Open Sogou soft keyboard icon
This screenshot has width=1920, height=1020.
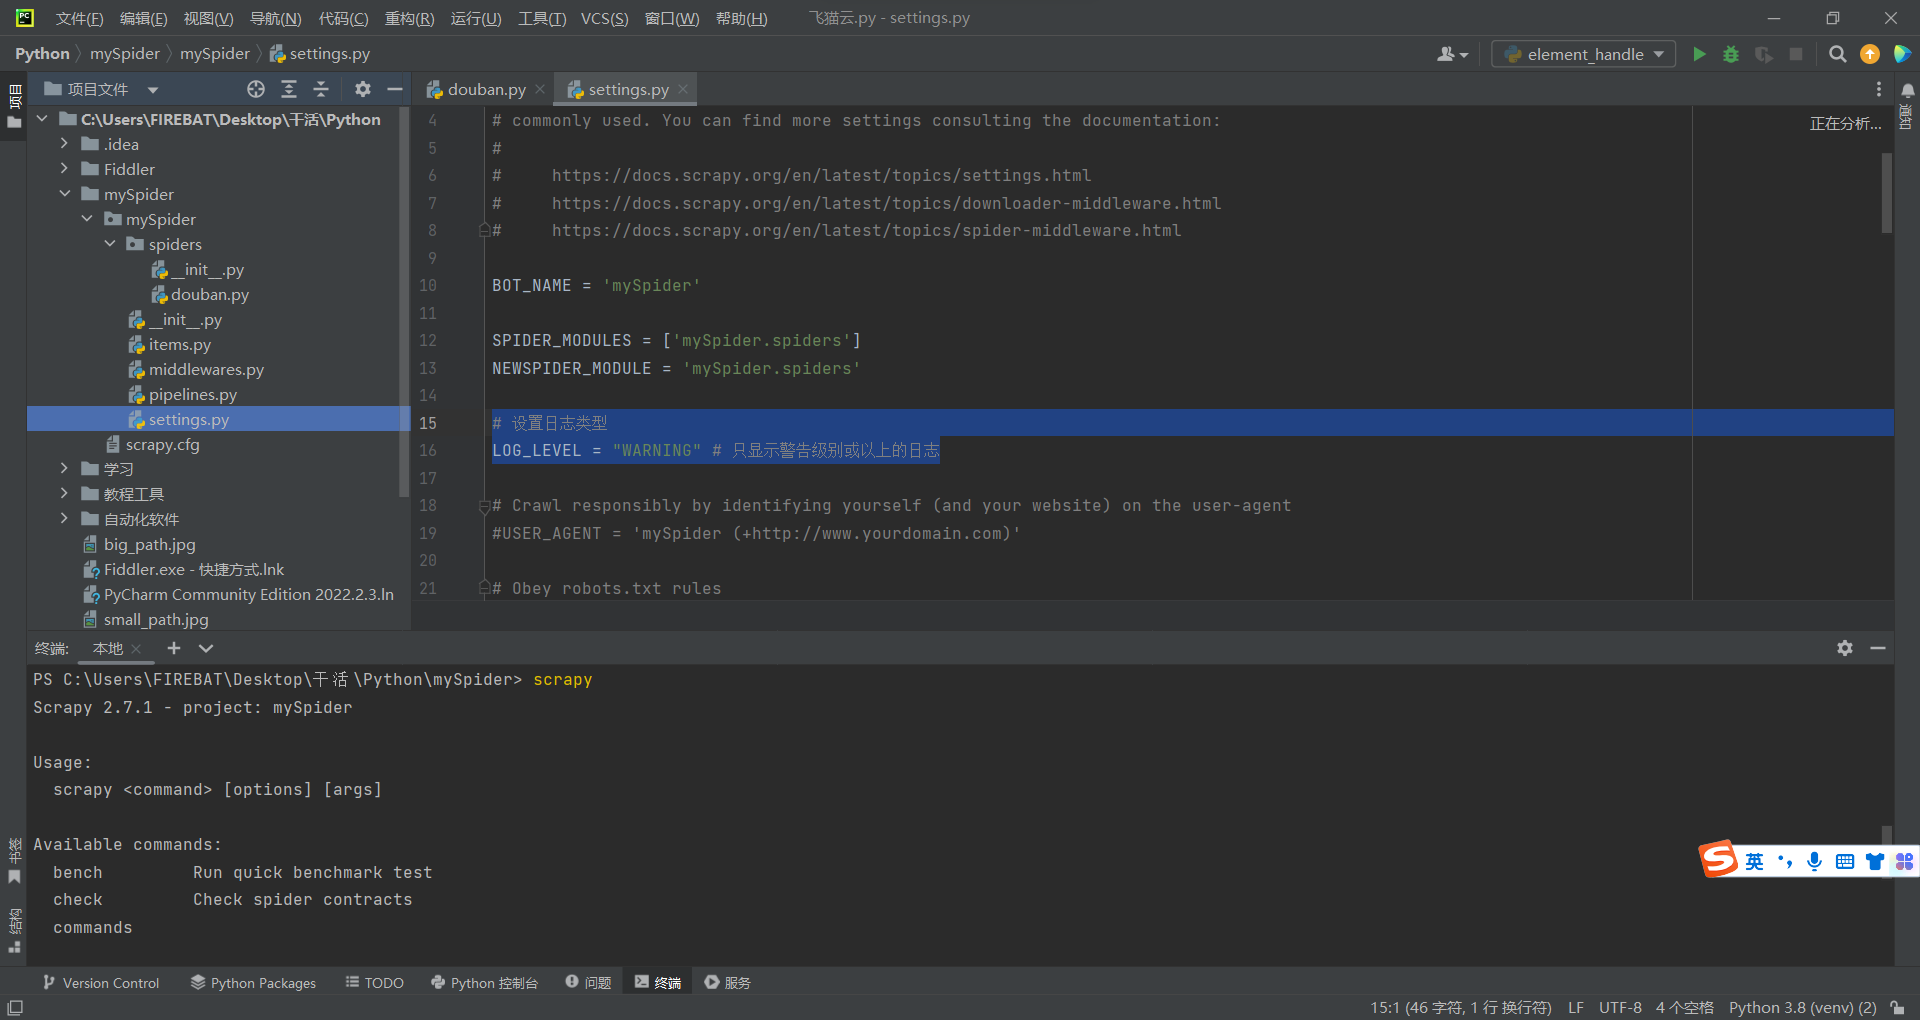[1845, 861]
